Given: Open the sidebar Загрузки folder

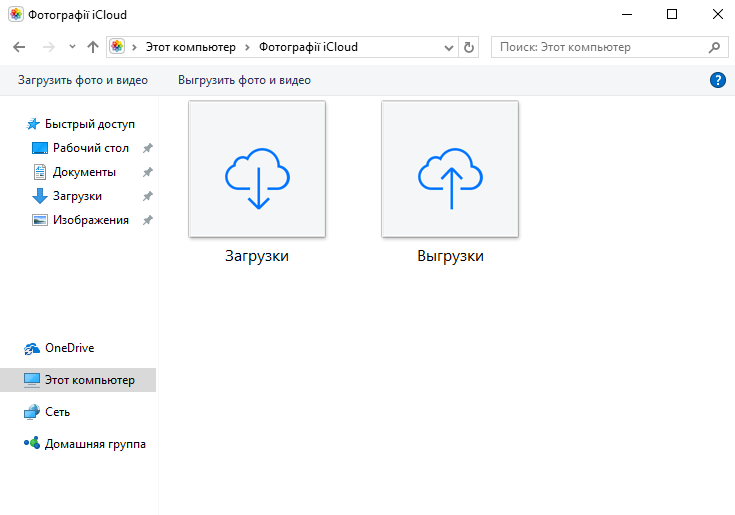Looking at the screenshot, I should click(77, 196).
